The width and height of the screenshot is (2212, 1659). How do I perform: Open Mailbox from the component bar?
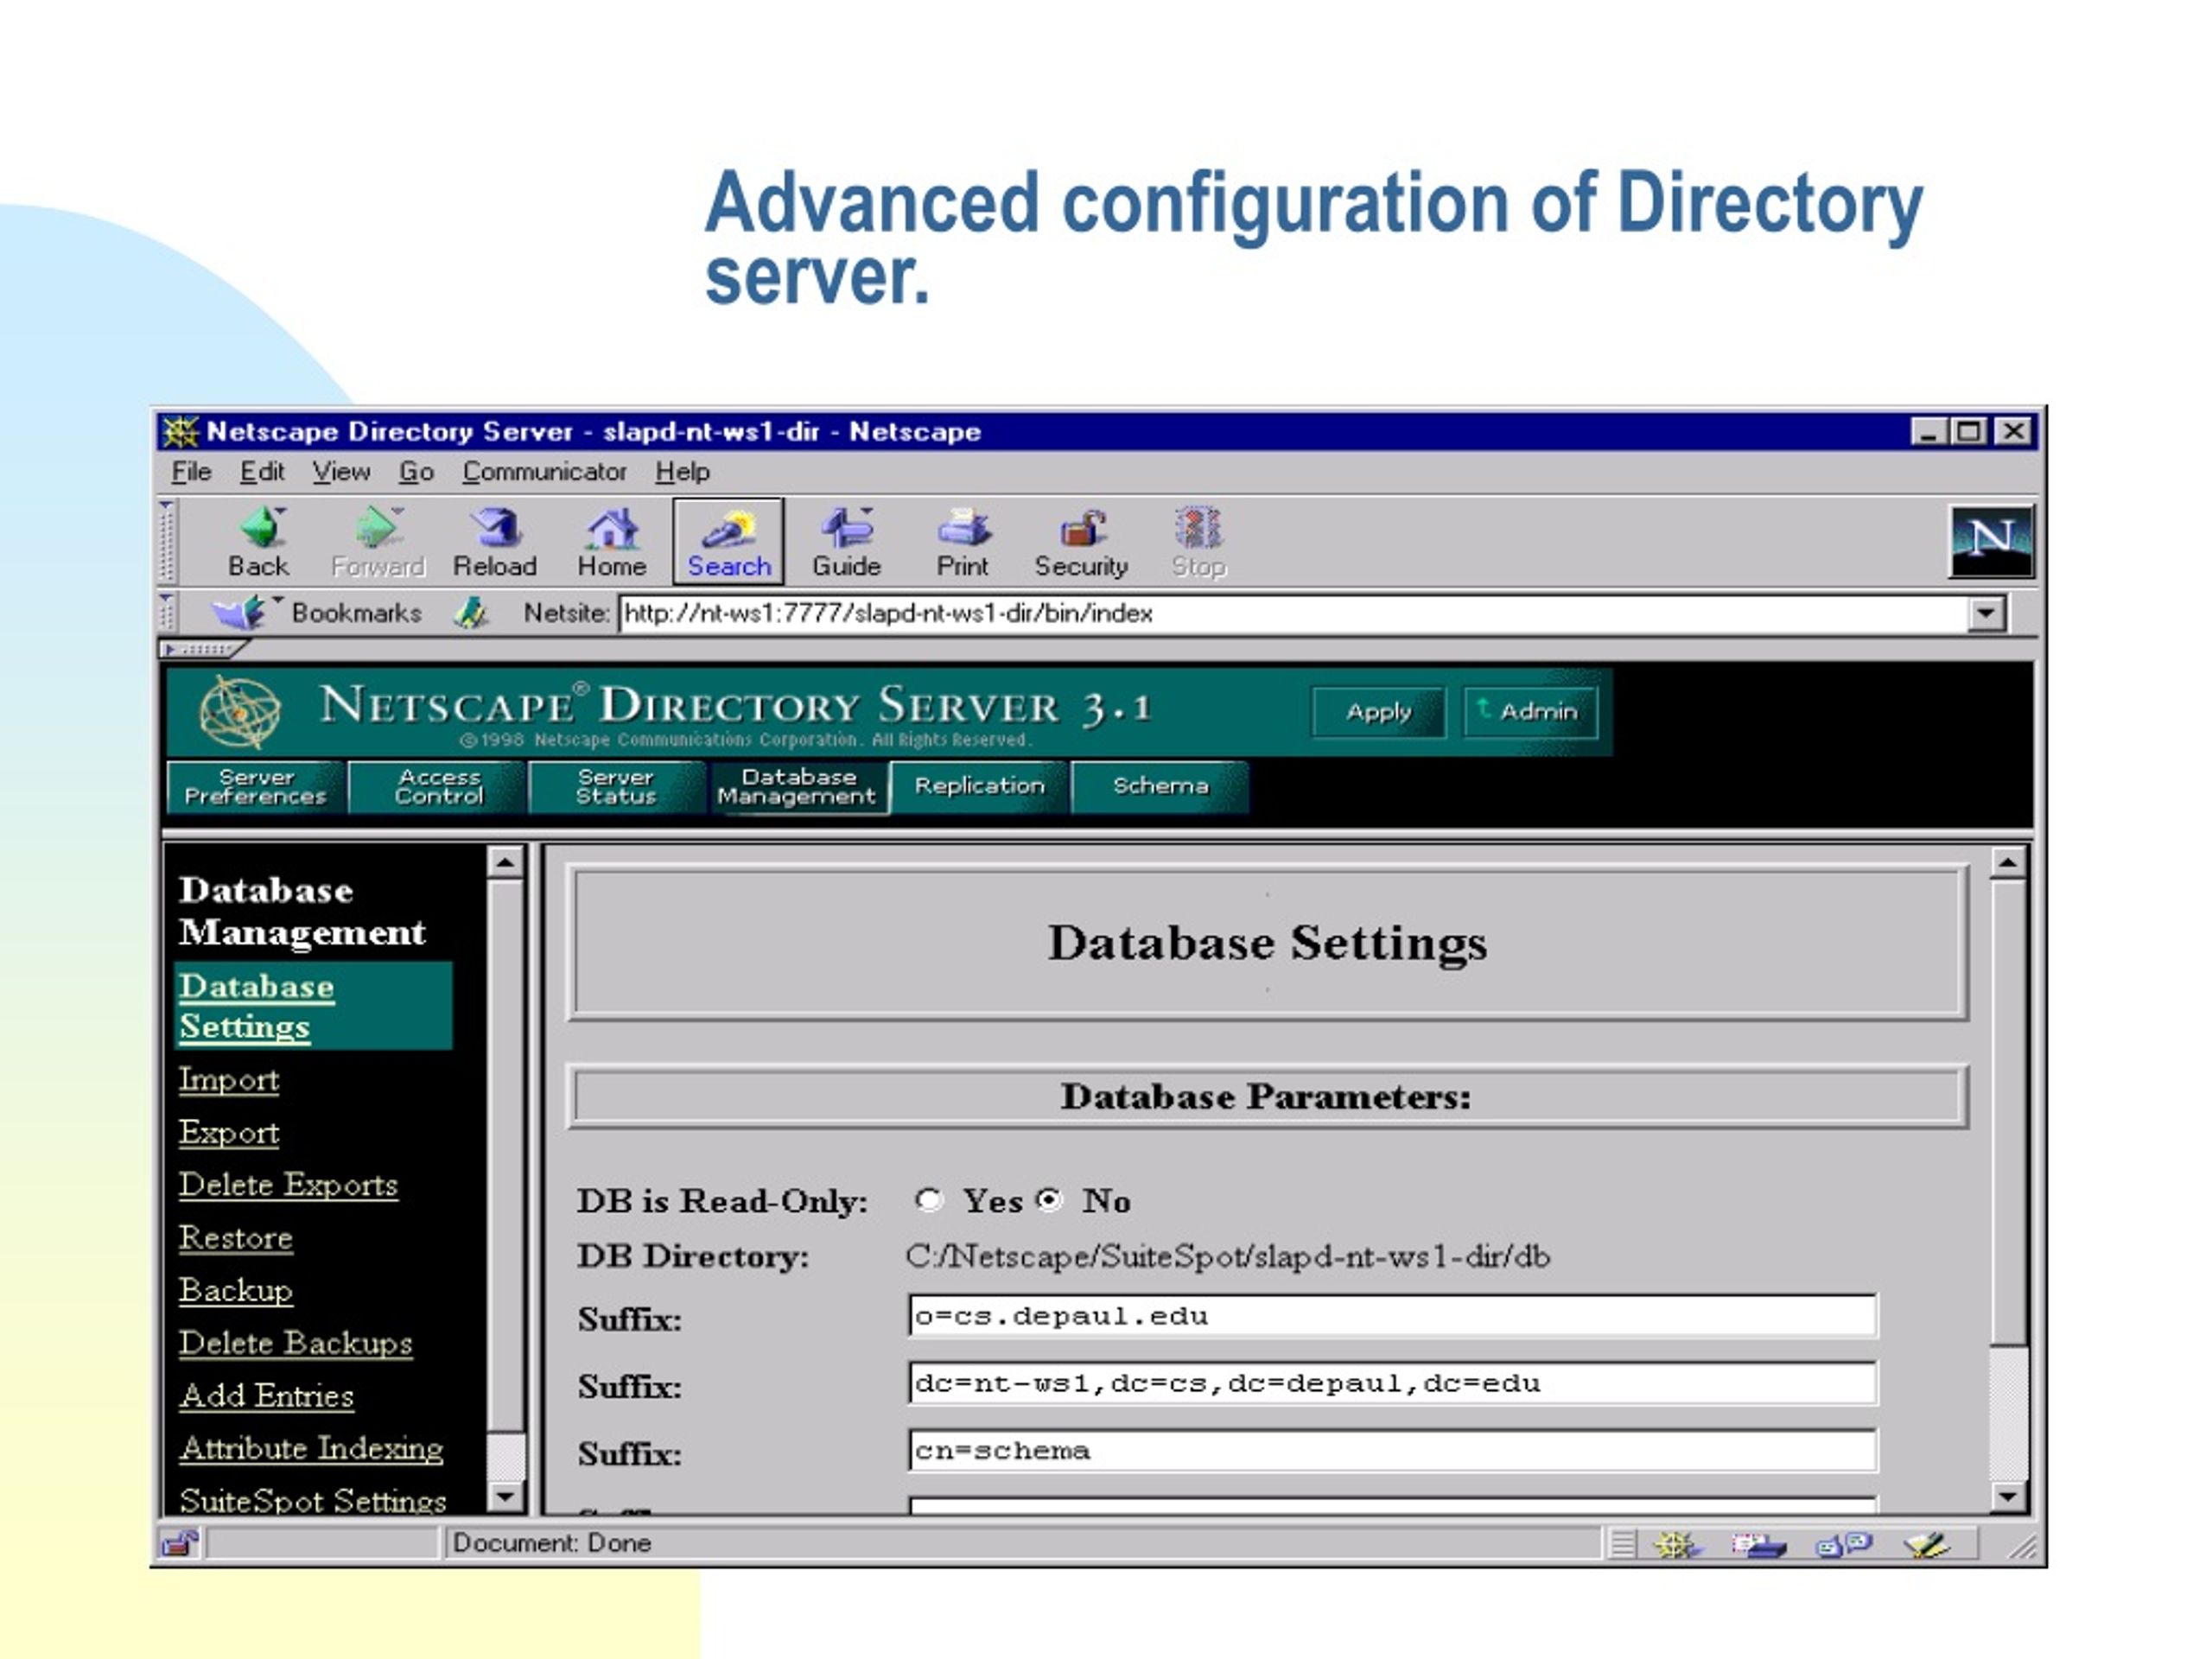(x=1759, y=1545)
